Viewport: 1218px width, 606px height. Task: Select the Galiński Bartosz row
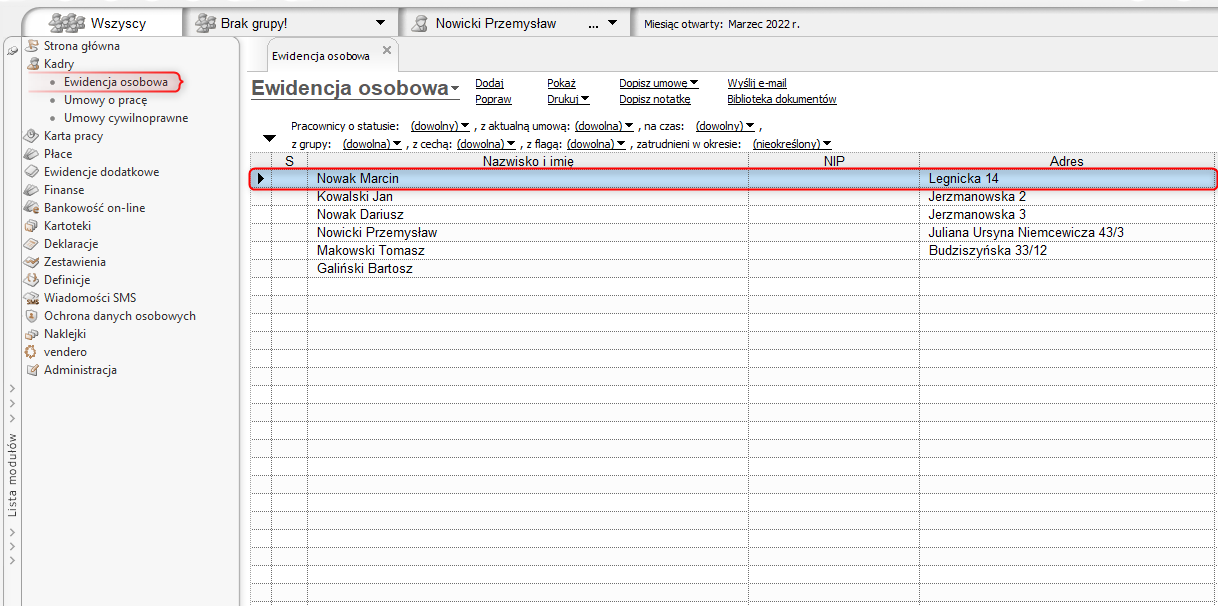[x=733, y=269]
